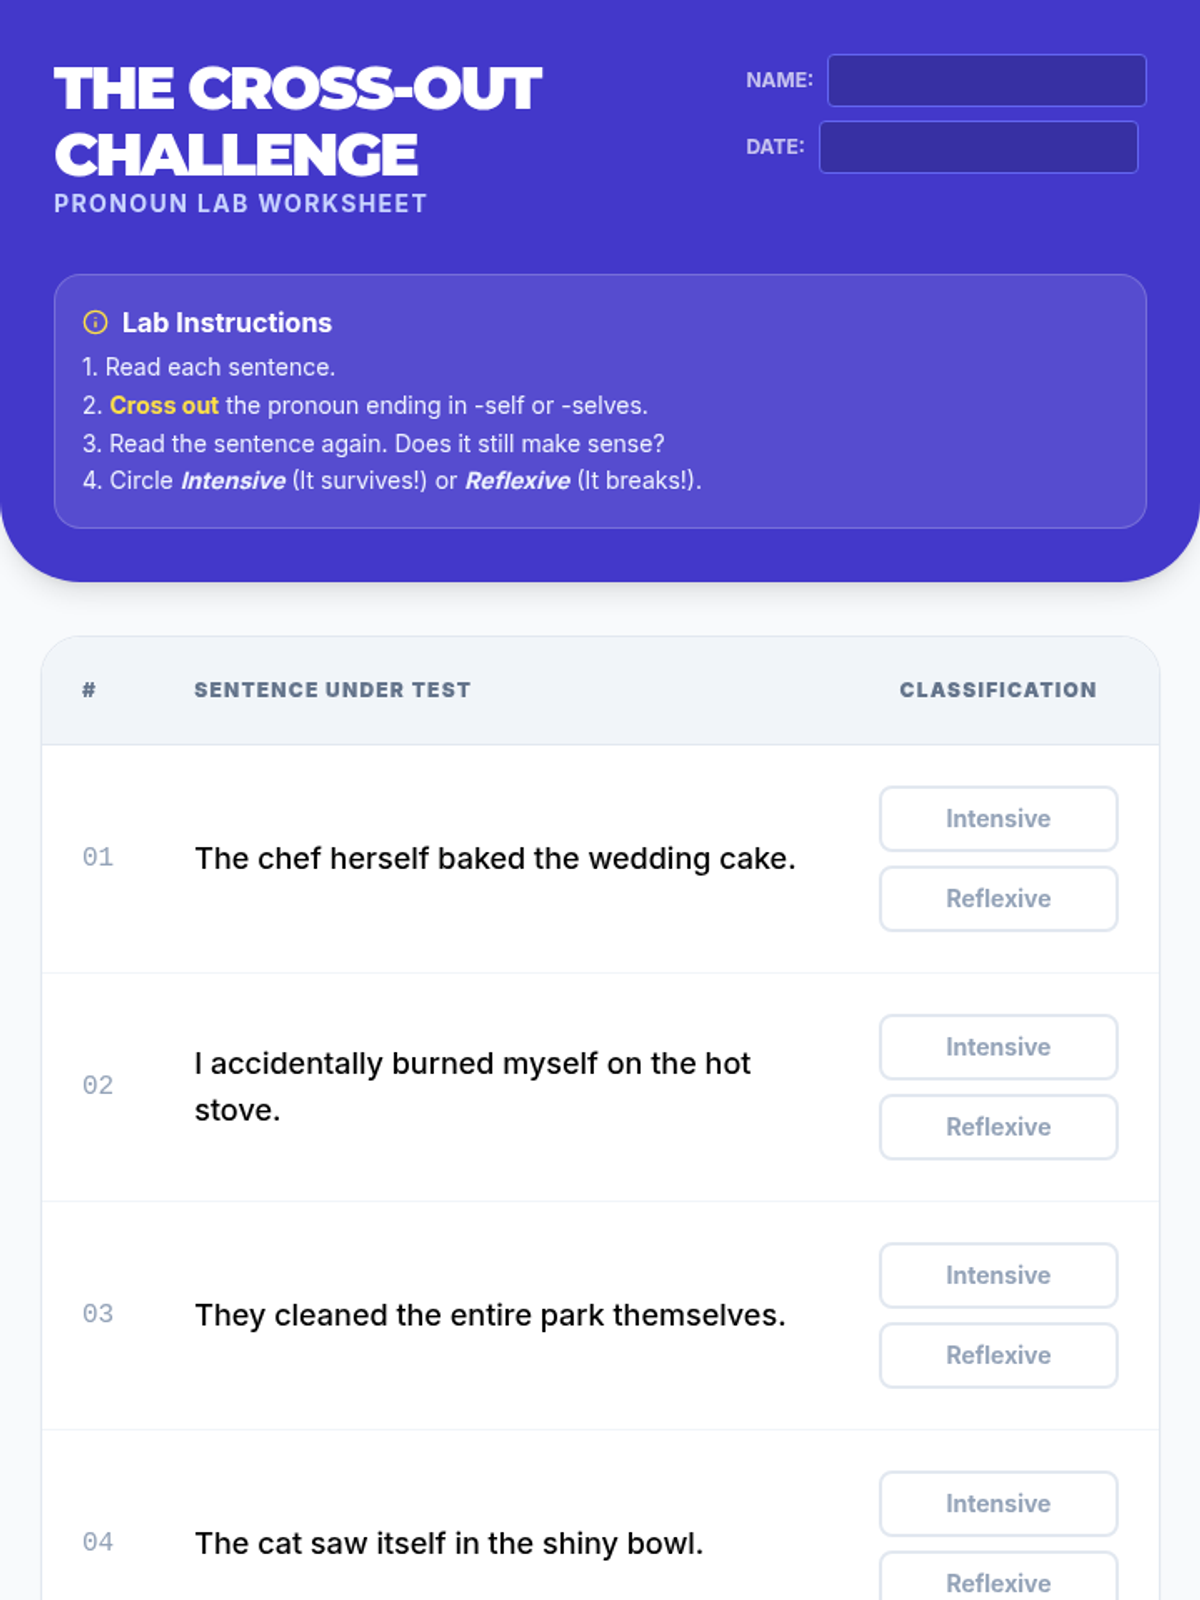1200x1600 pixels.
Task: Mark sentence 03 as Reflexive
Action: pyautogui.click(x=998, y=1355)
